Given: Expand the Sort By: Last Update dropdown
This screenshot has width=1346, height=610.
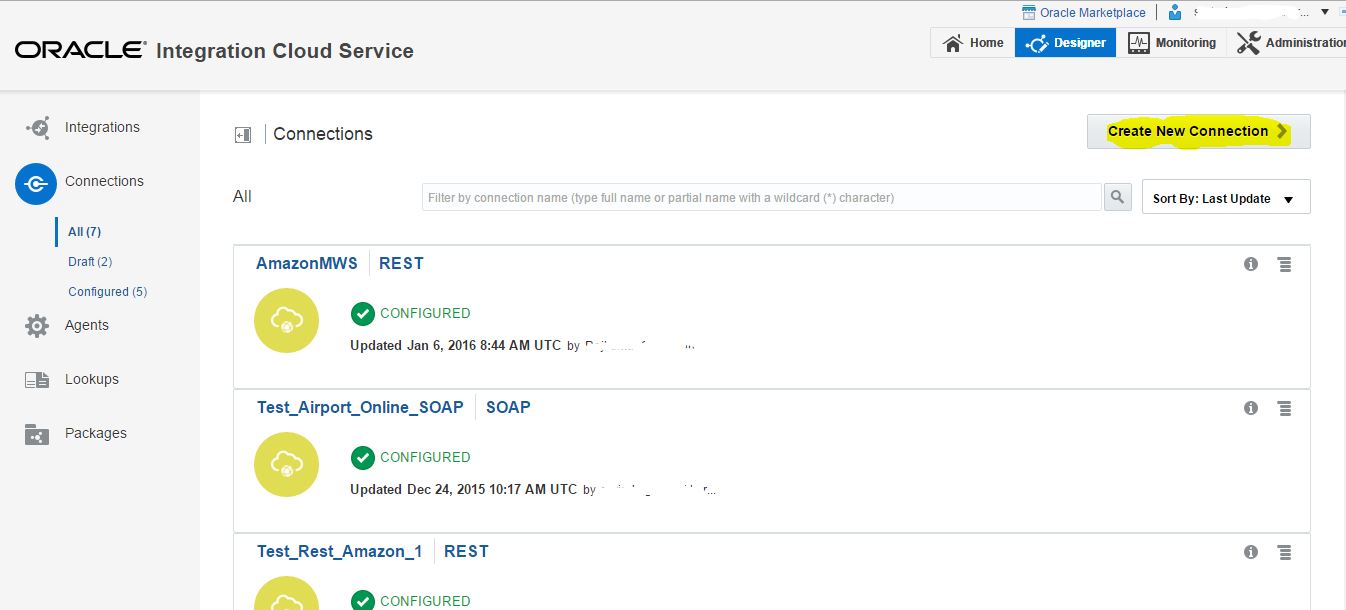Looking at the screenshot, I should coord(1225,198).
